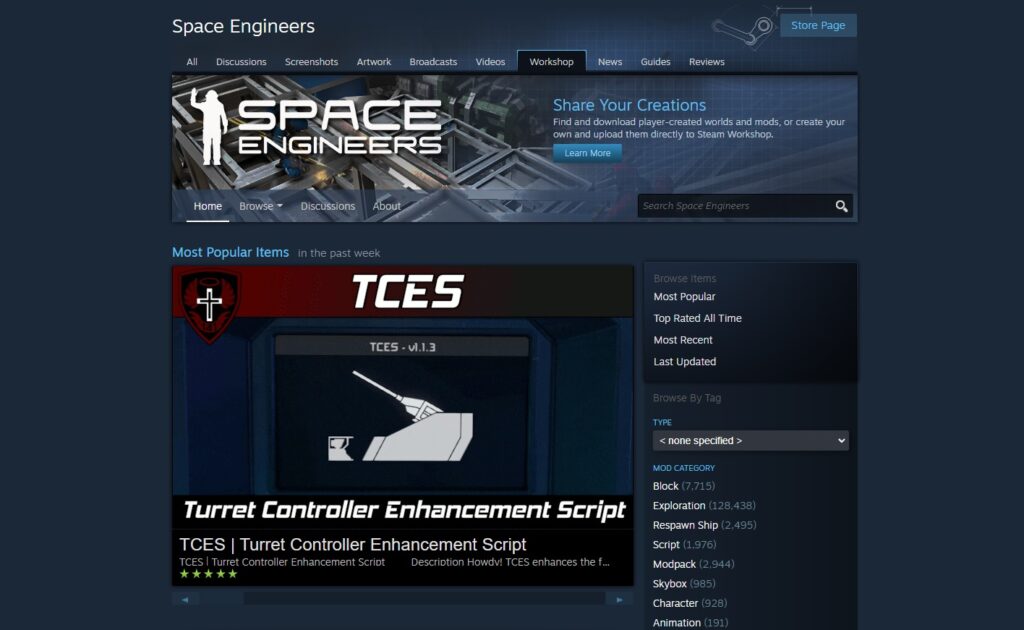The width and height of the screenshot is (1024, 630).
Task: Open the Screenshots tab
Action: coord(312,62)
